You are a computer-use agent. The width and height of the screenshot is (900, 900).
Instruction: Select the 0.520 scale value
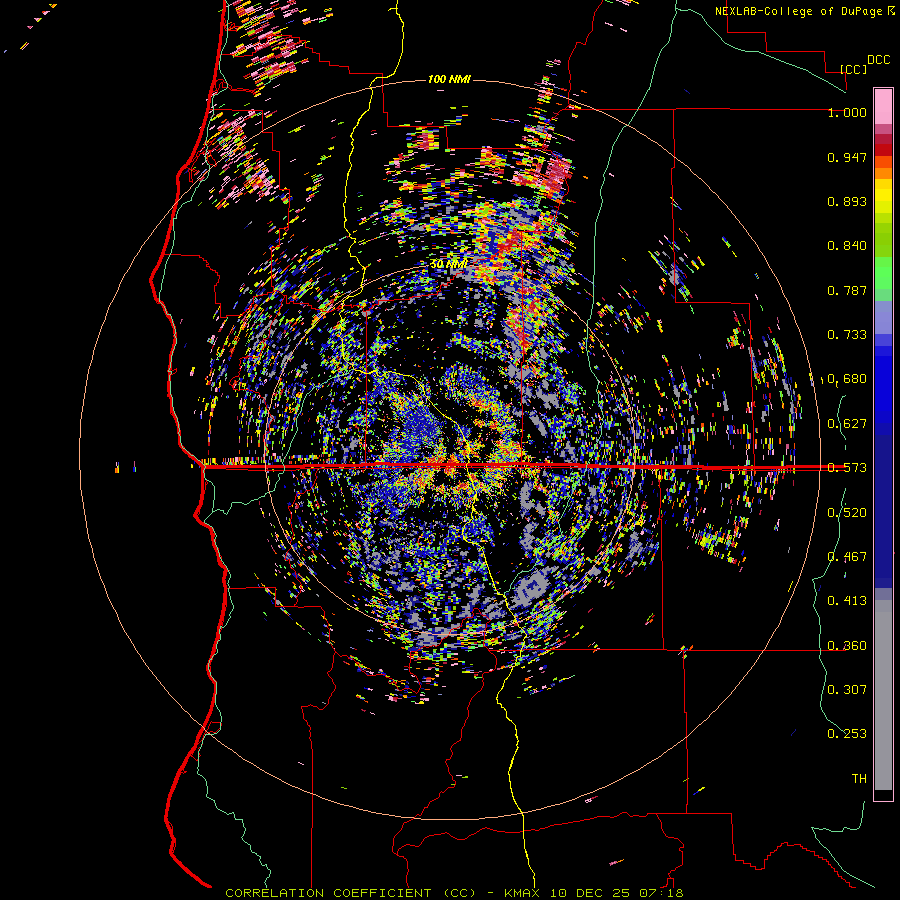tap(847, 513)
